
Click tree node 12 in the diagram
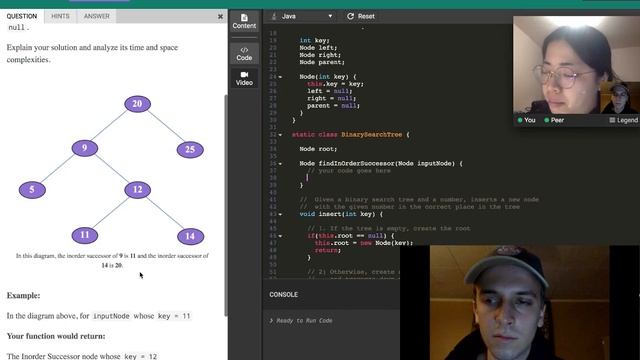(138, 190)
